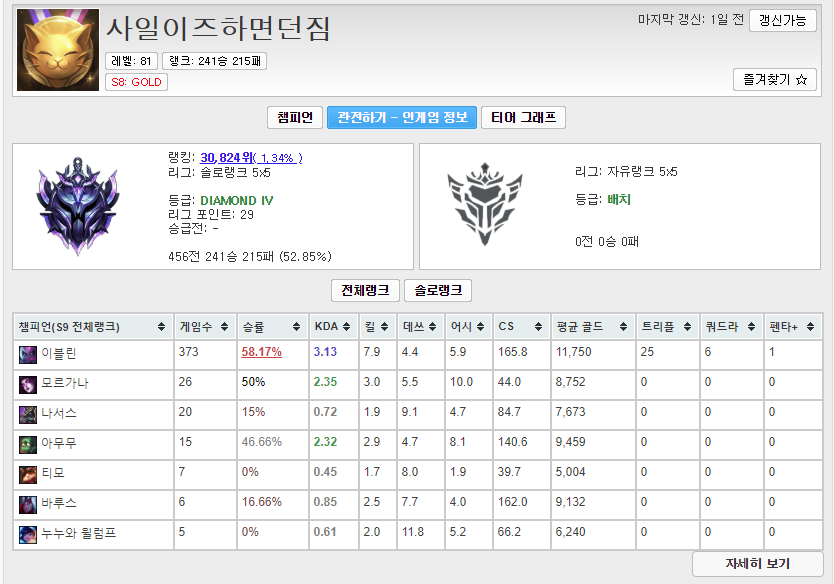Open the 30,824위 ranking link
Image resolution: width=834 pixels, height=584 pixels.
pos(225,157)
